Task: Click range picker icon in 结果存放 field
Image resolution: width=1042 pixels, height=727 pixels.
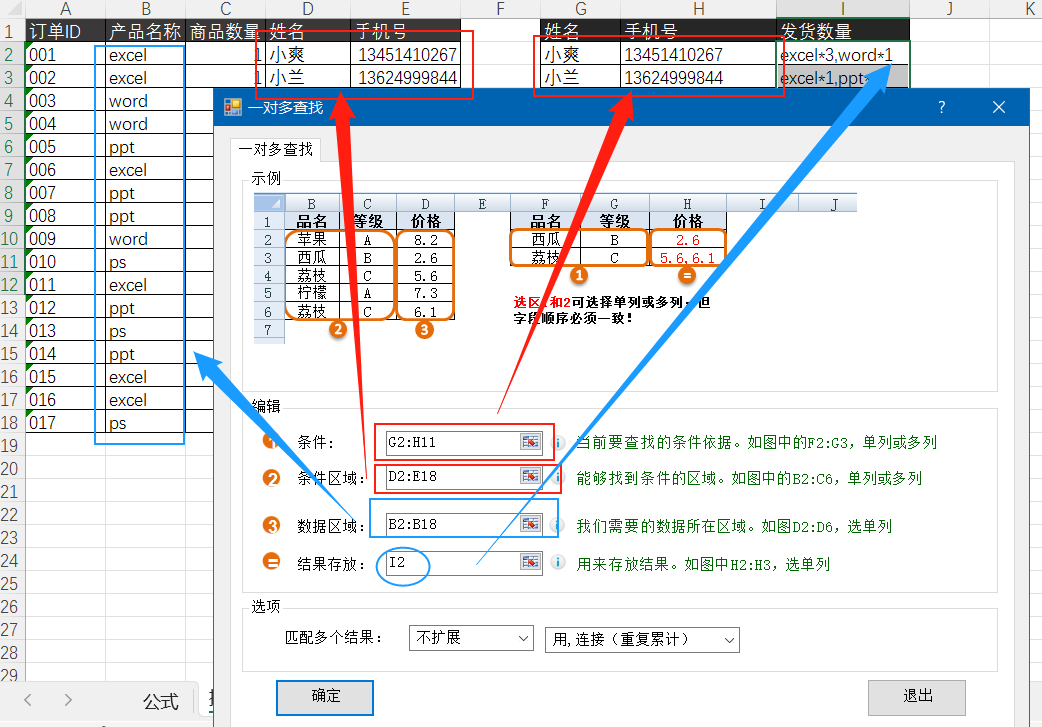Action: coord(530,562)
